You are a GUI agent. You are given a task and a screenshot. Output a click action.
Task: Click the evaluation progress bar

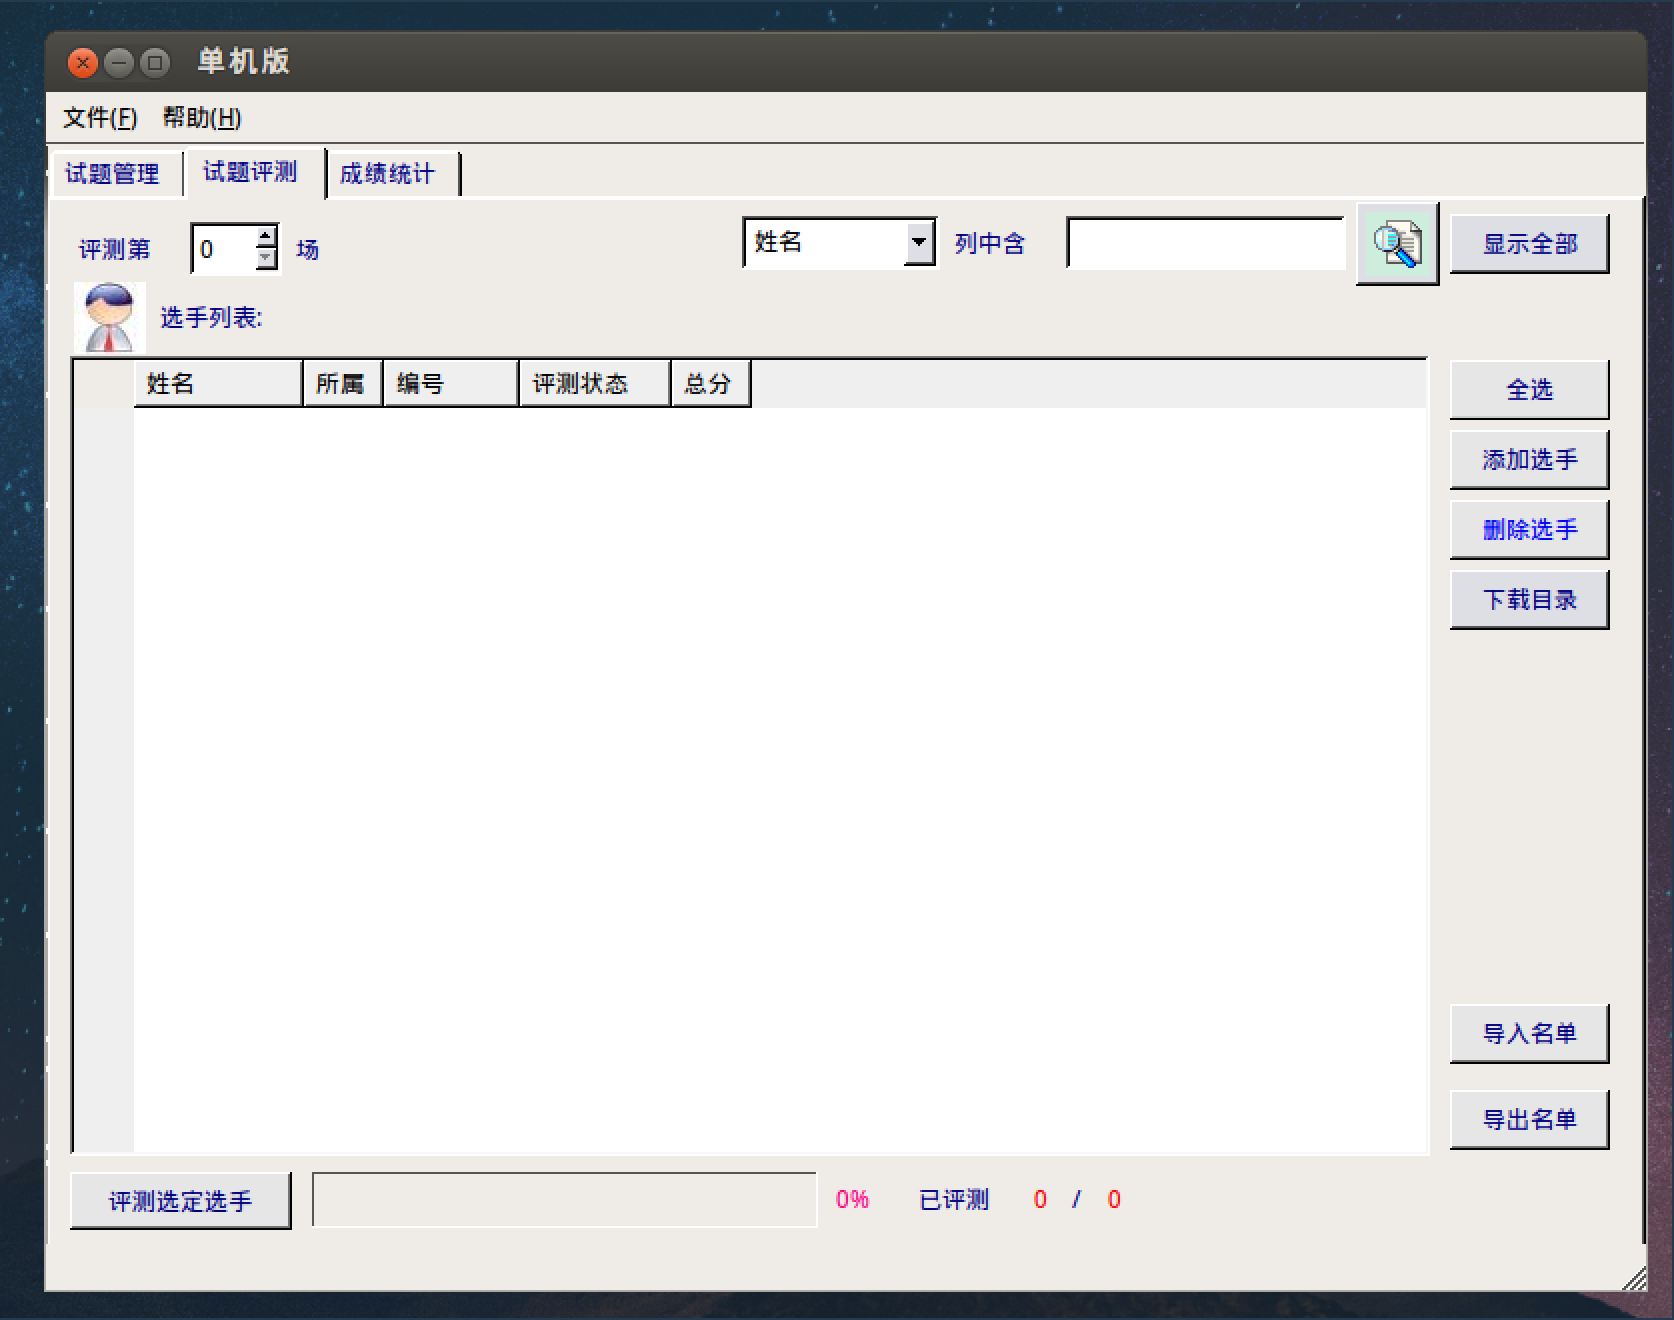[x=564, y=1200]
